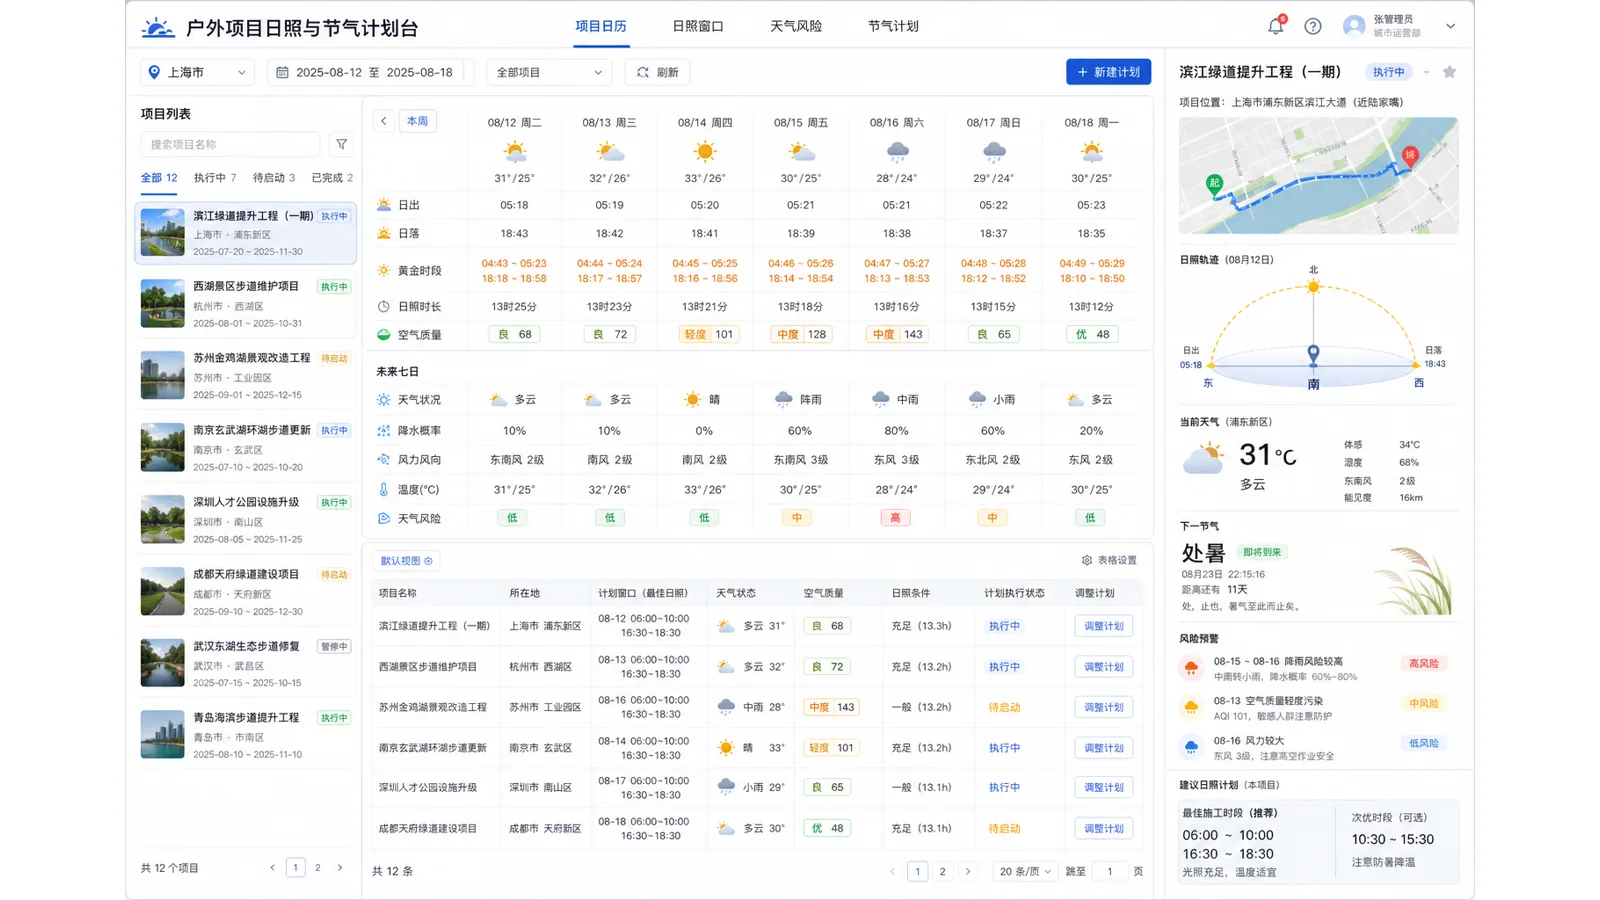Click the 表格设置 label
The height and width of the screenshot is (900, 1600).
(1117, 560)
